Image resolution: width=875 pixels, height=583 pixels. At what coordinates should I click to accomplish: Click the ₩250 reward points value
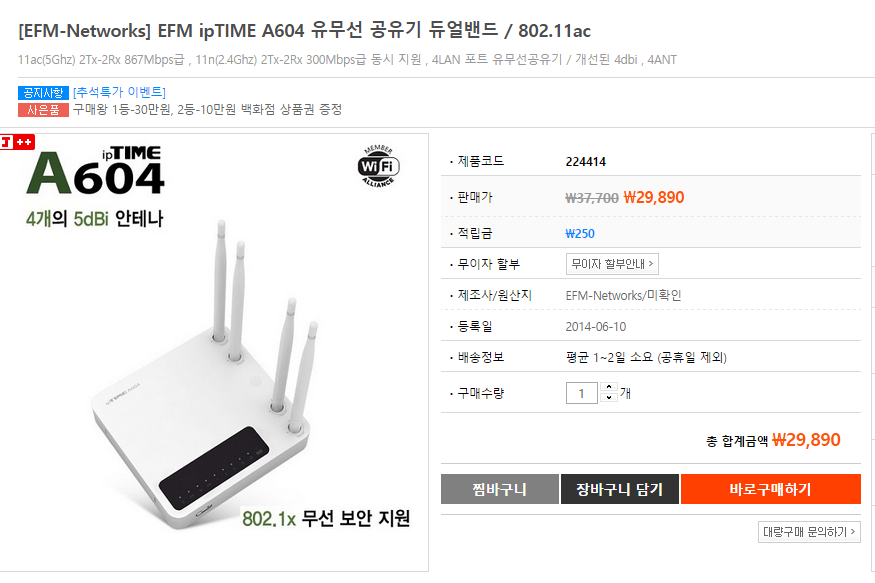(580, 234)
